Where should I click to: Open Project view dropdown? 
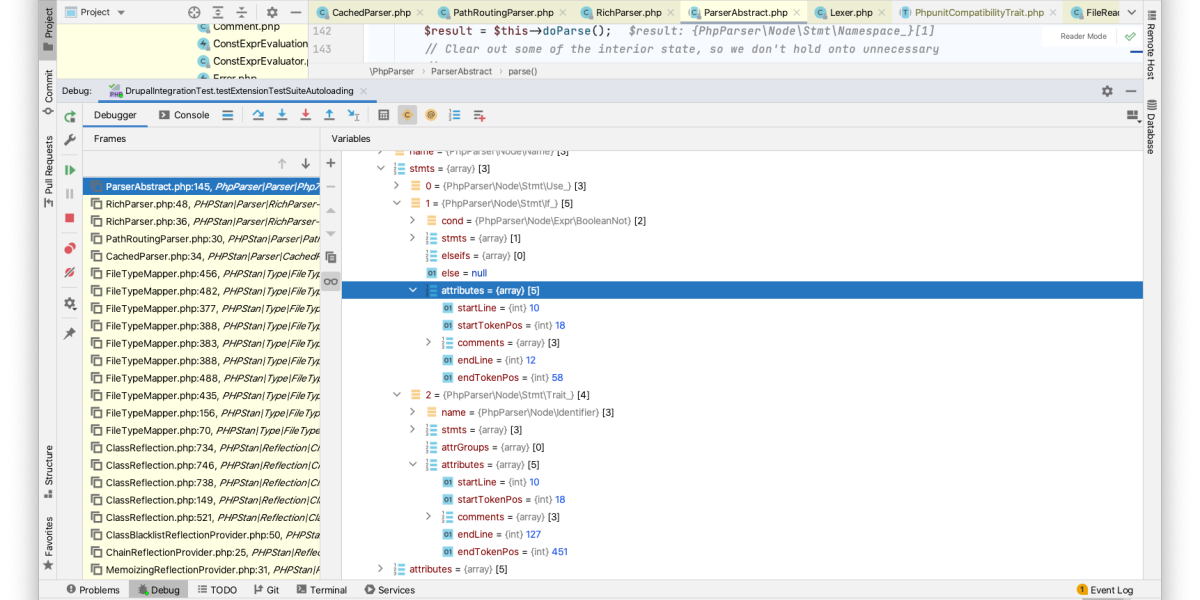(96, 12)
